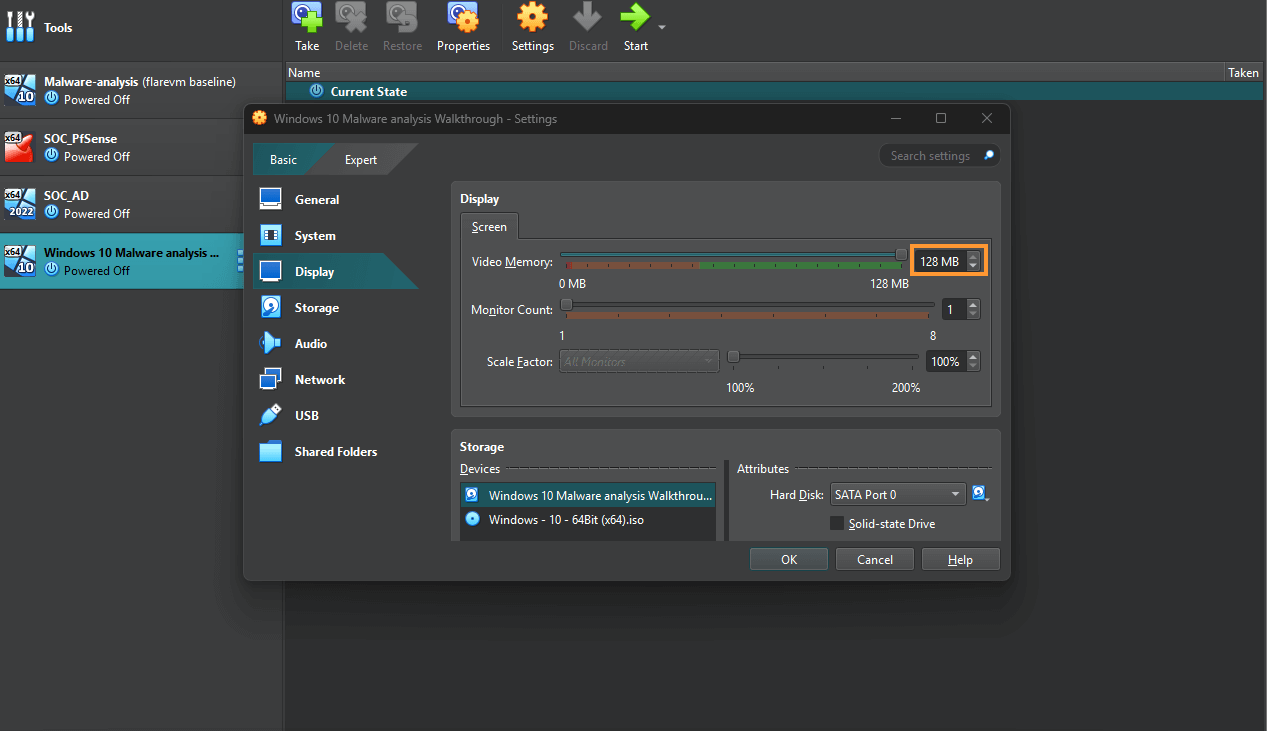Open the Tools entry in the VM manager
This screenshot has width=1267, height=731.
(x=141, y=28)
